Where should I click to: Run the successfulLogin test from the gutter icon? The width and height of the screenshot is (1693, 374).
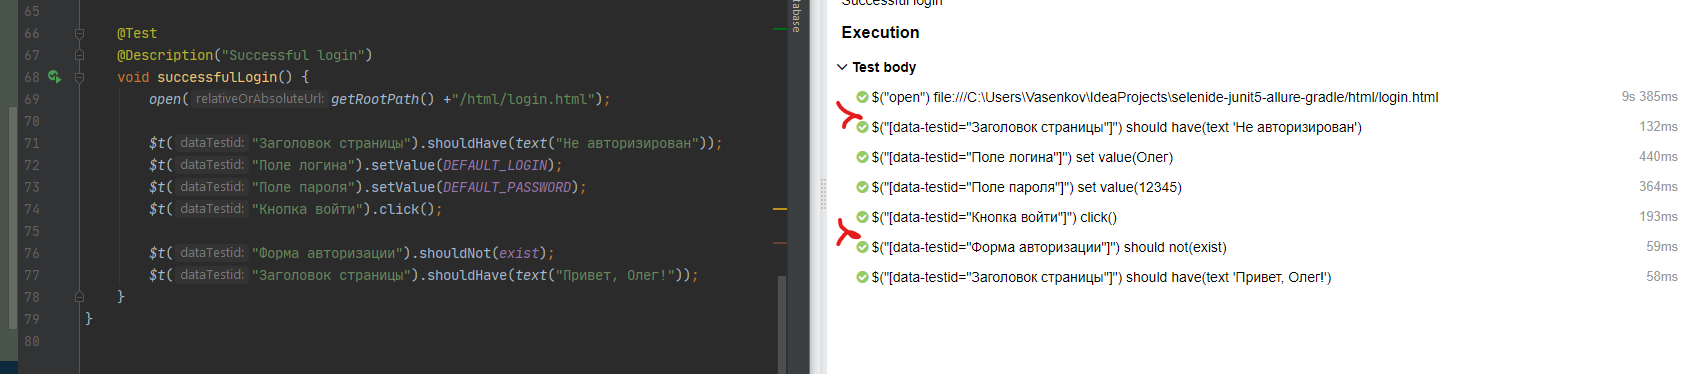point(54,76)
